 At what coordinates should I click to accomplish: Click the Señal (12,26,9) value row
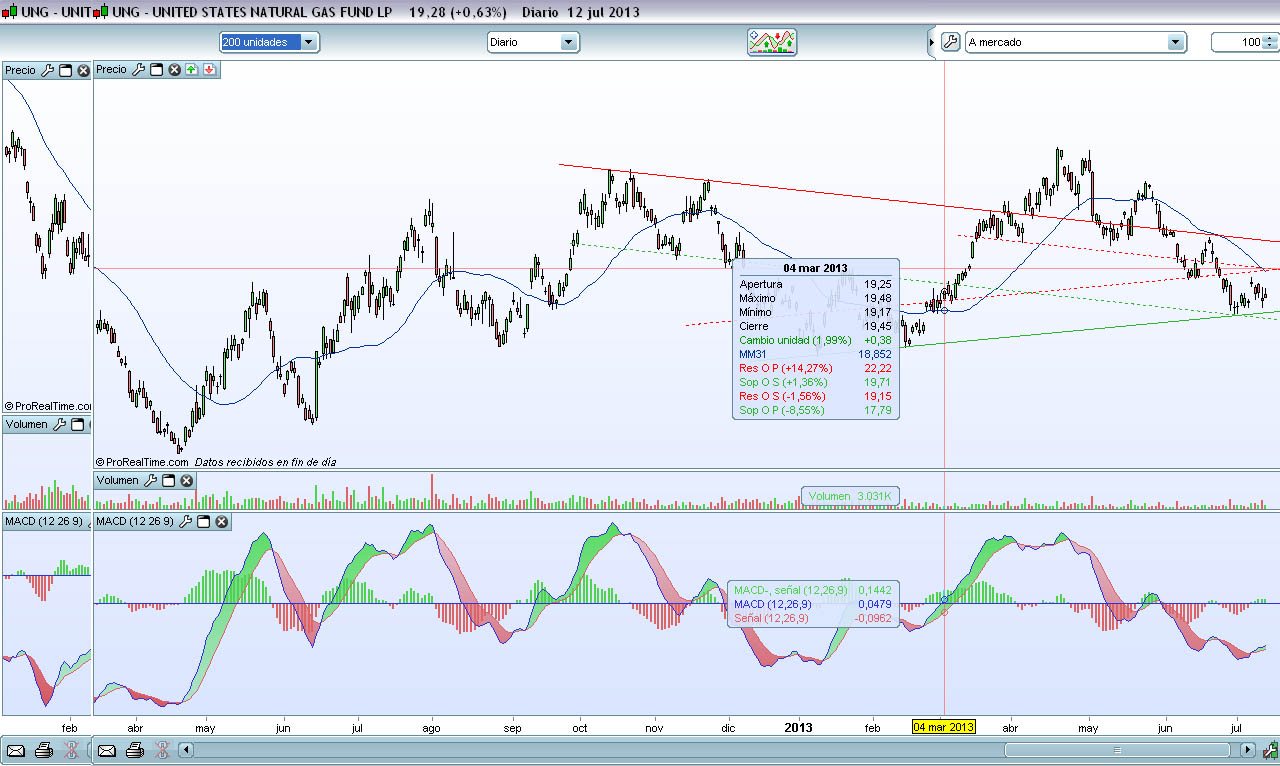(813, 618)
